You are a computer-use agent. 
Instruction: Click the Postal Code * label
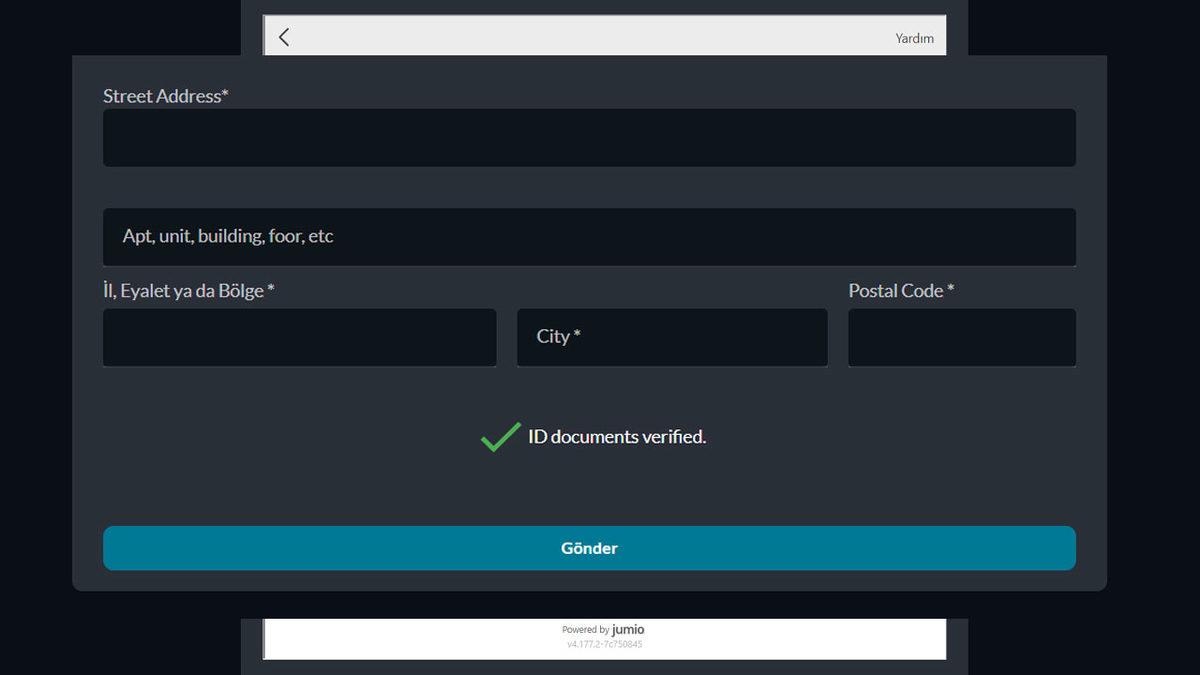tap(901, 291)
